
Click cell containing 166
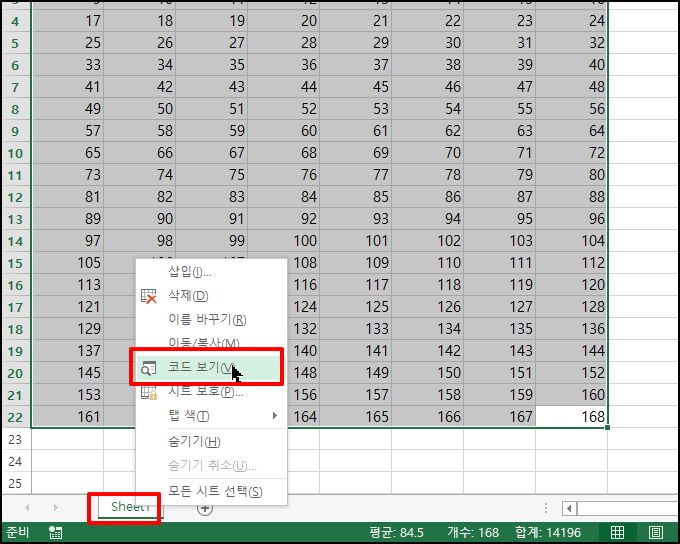tap(427, 417)
